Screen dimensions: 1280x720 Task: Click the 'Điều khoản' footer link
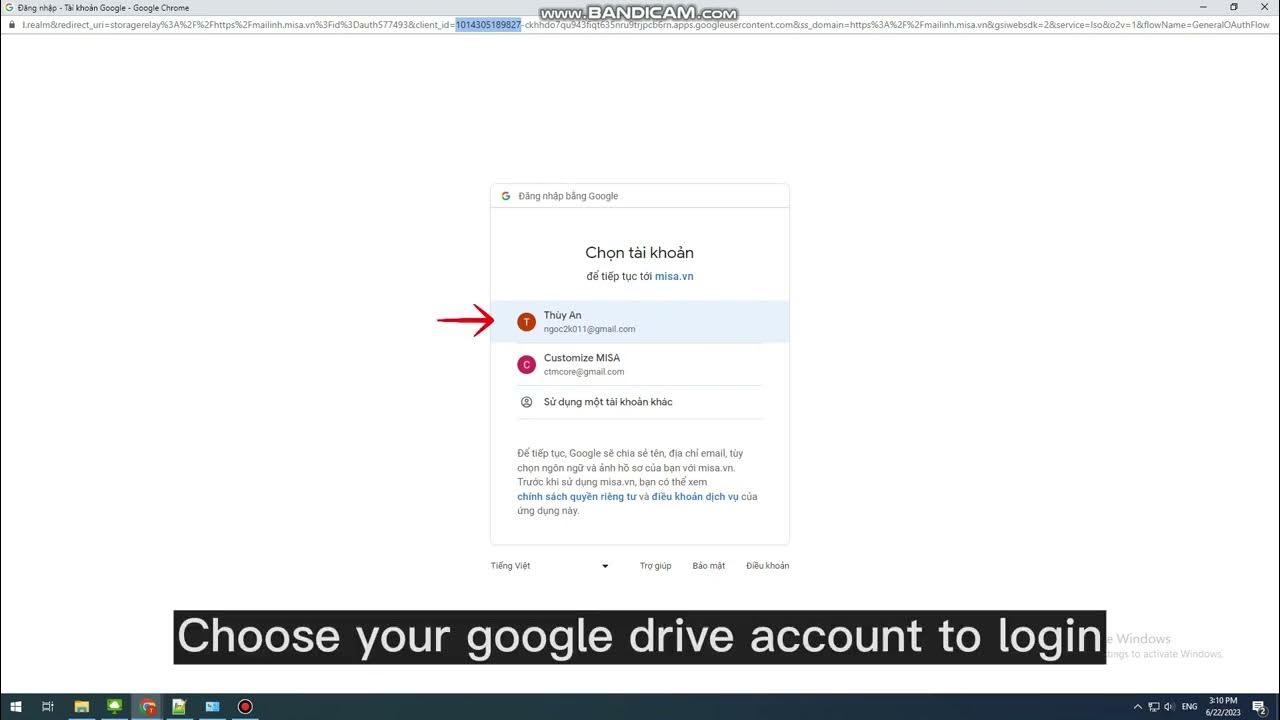767,566
